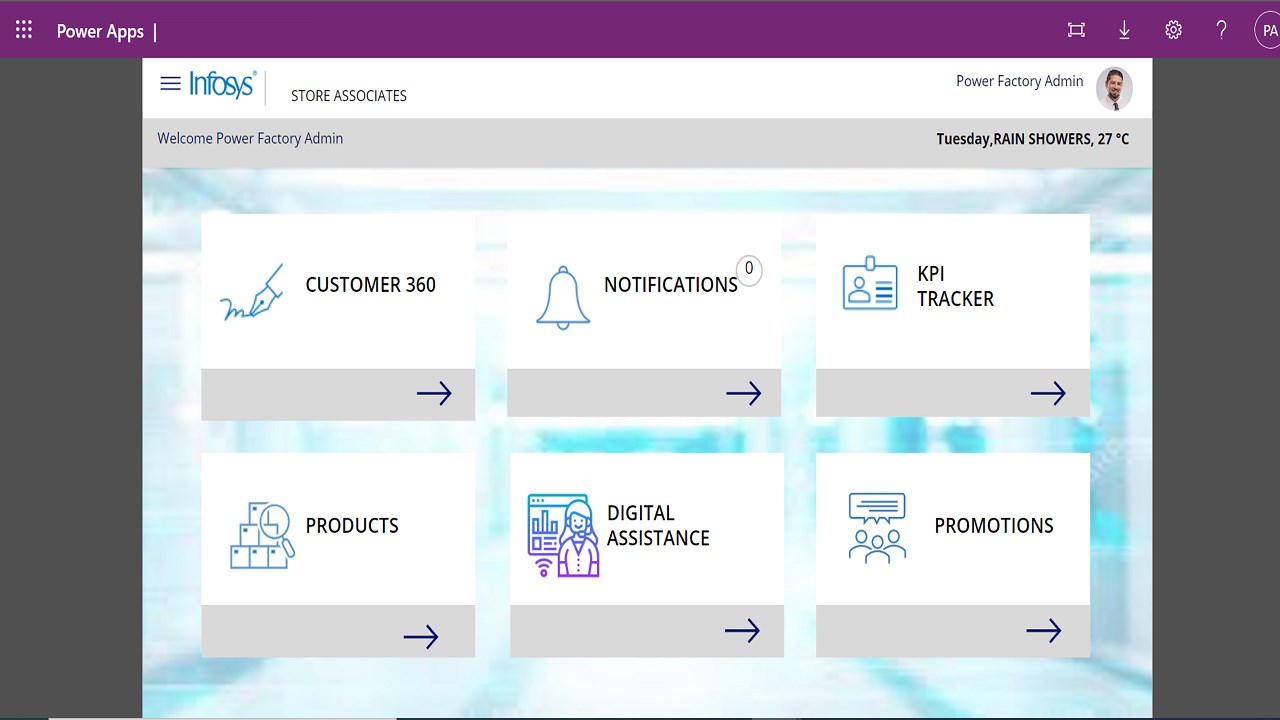Image resolution: width=1280 pixels, height=720 pixels.
Task: Click the Tuesday, RAIN SHOWERS weather text
Action: click(x=1032, y=139)
